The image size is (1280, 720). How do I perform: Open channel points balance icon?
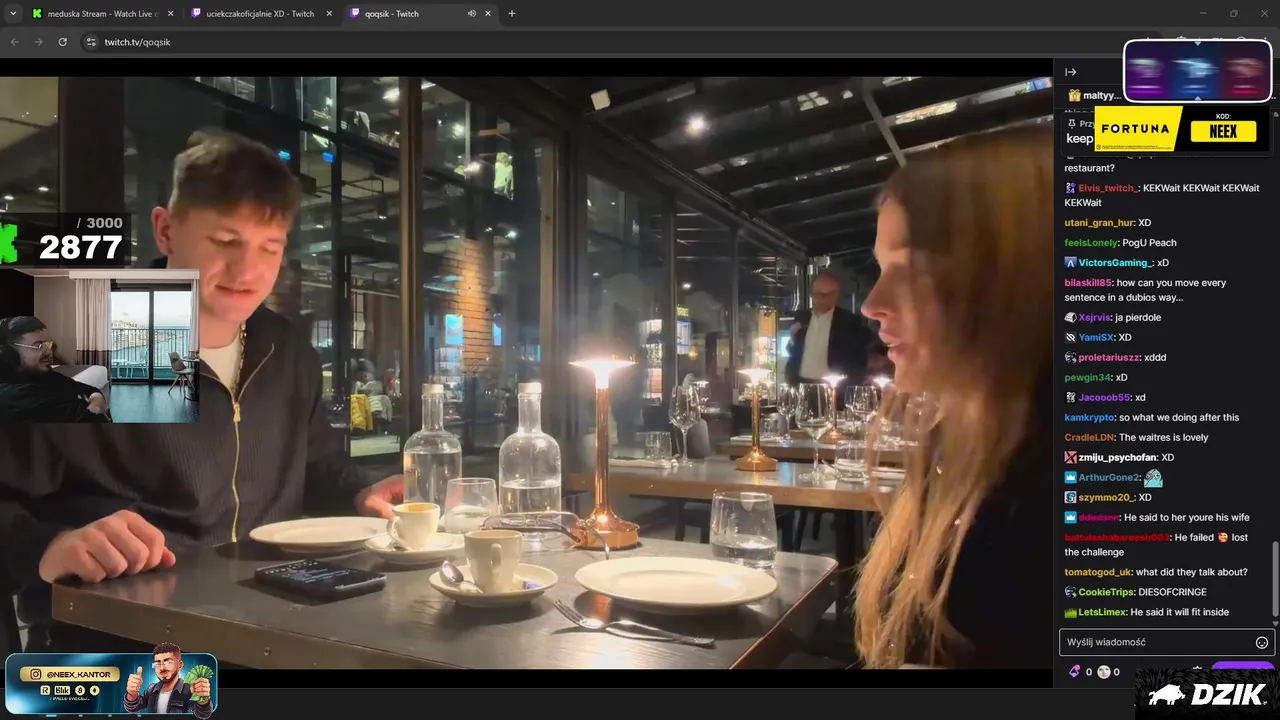1104,672
